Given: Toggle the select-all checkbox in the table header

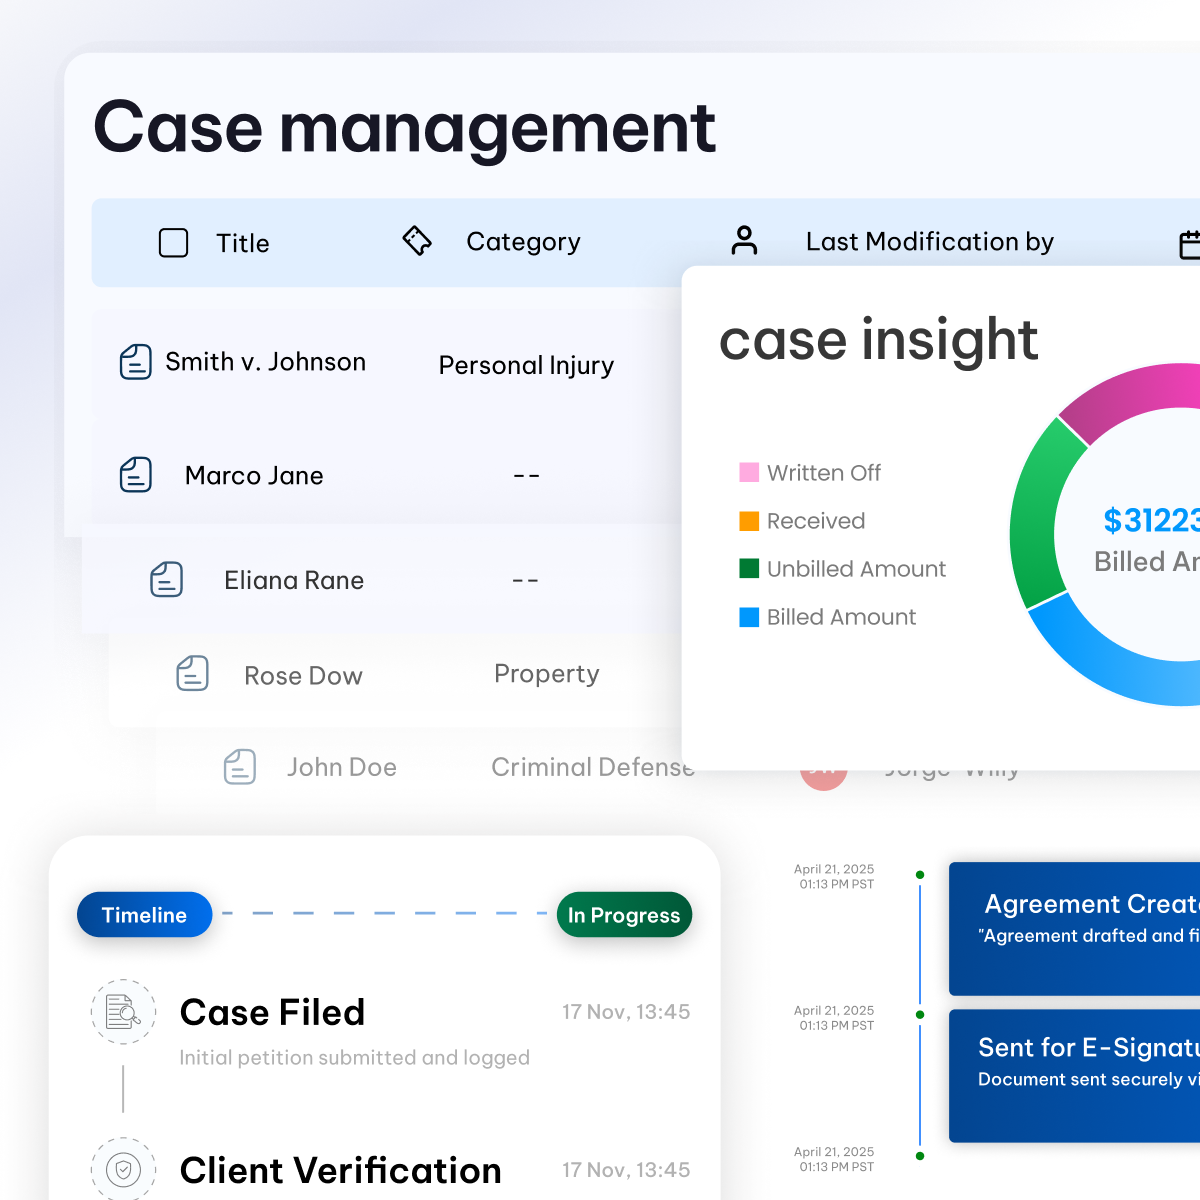Looking at the screenshot, I should 173,242.
